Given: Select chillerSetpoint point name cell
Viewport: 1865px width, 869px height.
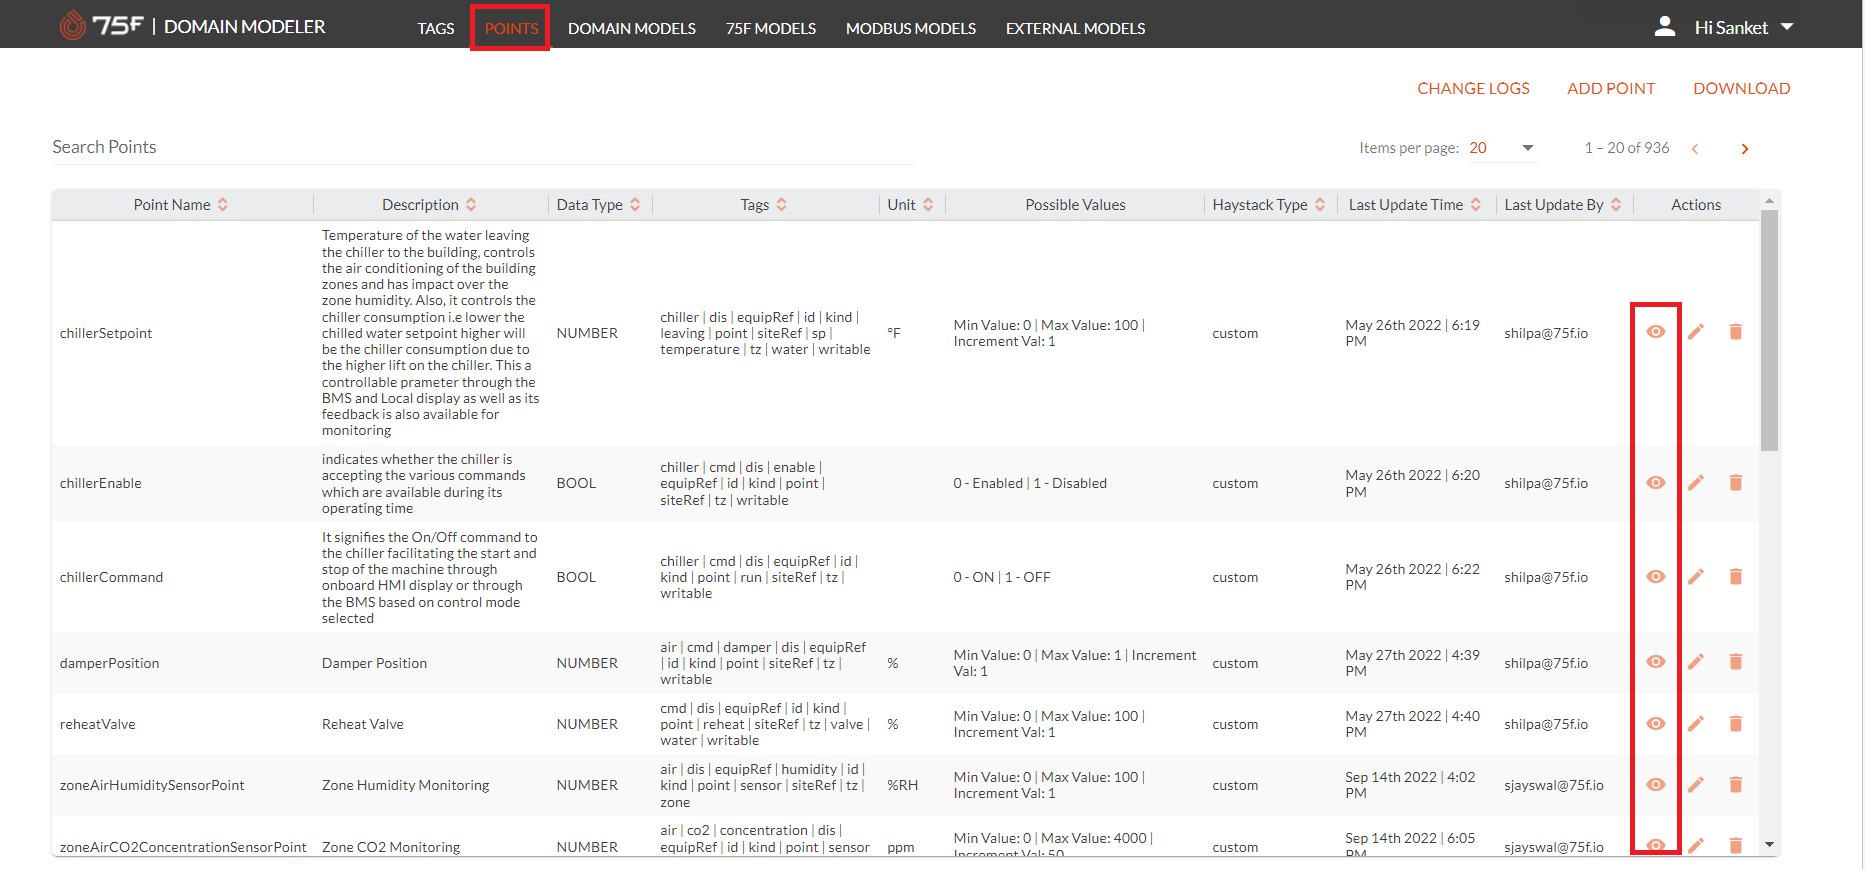Looking at the screenshot, I should [x=106, y=333].
